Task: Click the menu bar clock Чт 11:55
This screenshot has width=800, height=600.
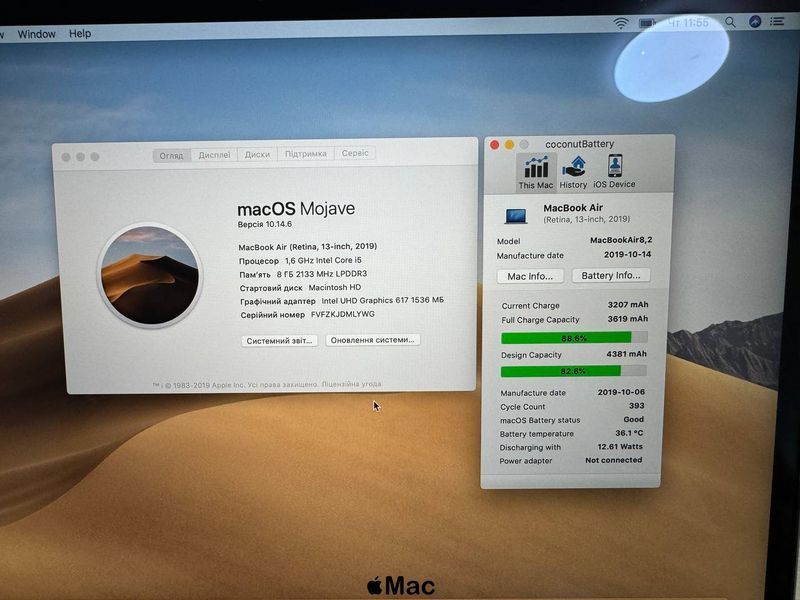Action: (688, 22)
